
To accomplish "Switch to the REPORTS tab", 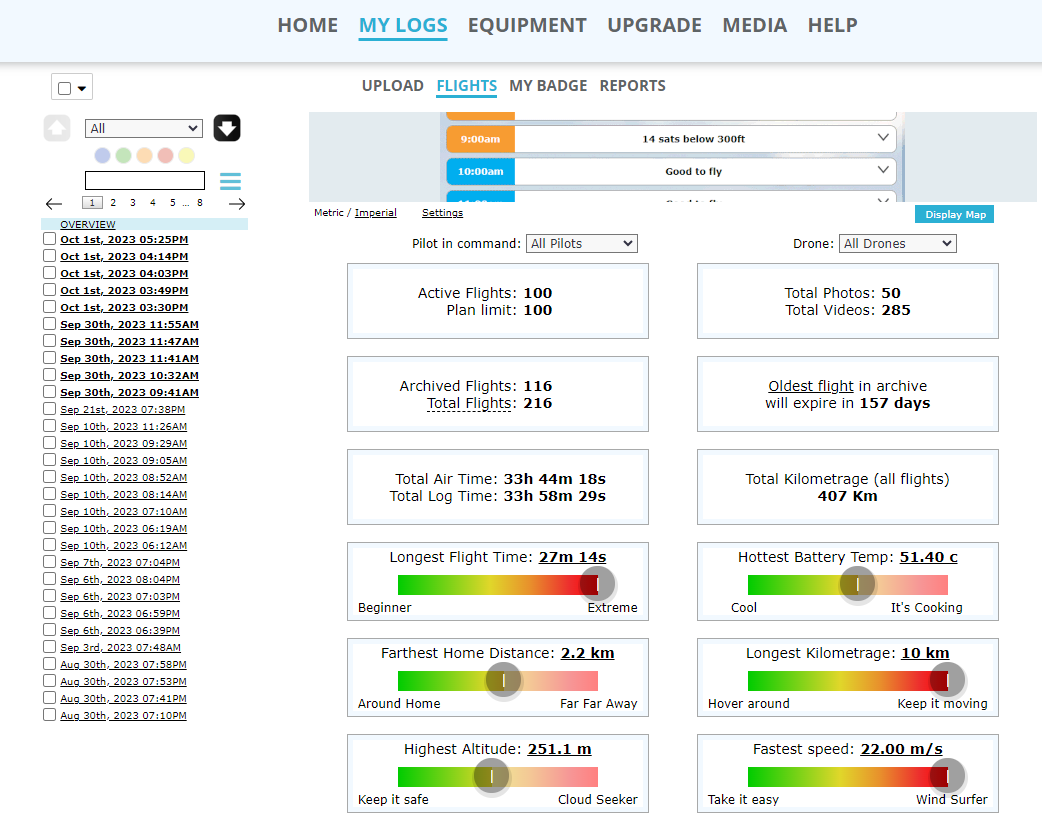I will coord(632,86).
